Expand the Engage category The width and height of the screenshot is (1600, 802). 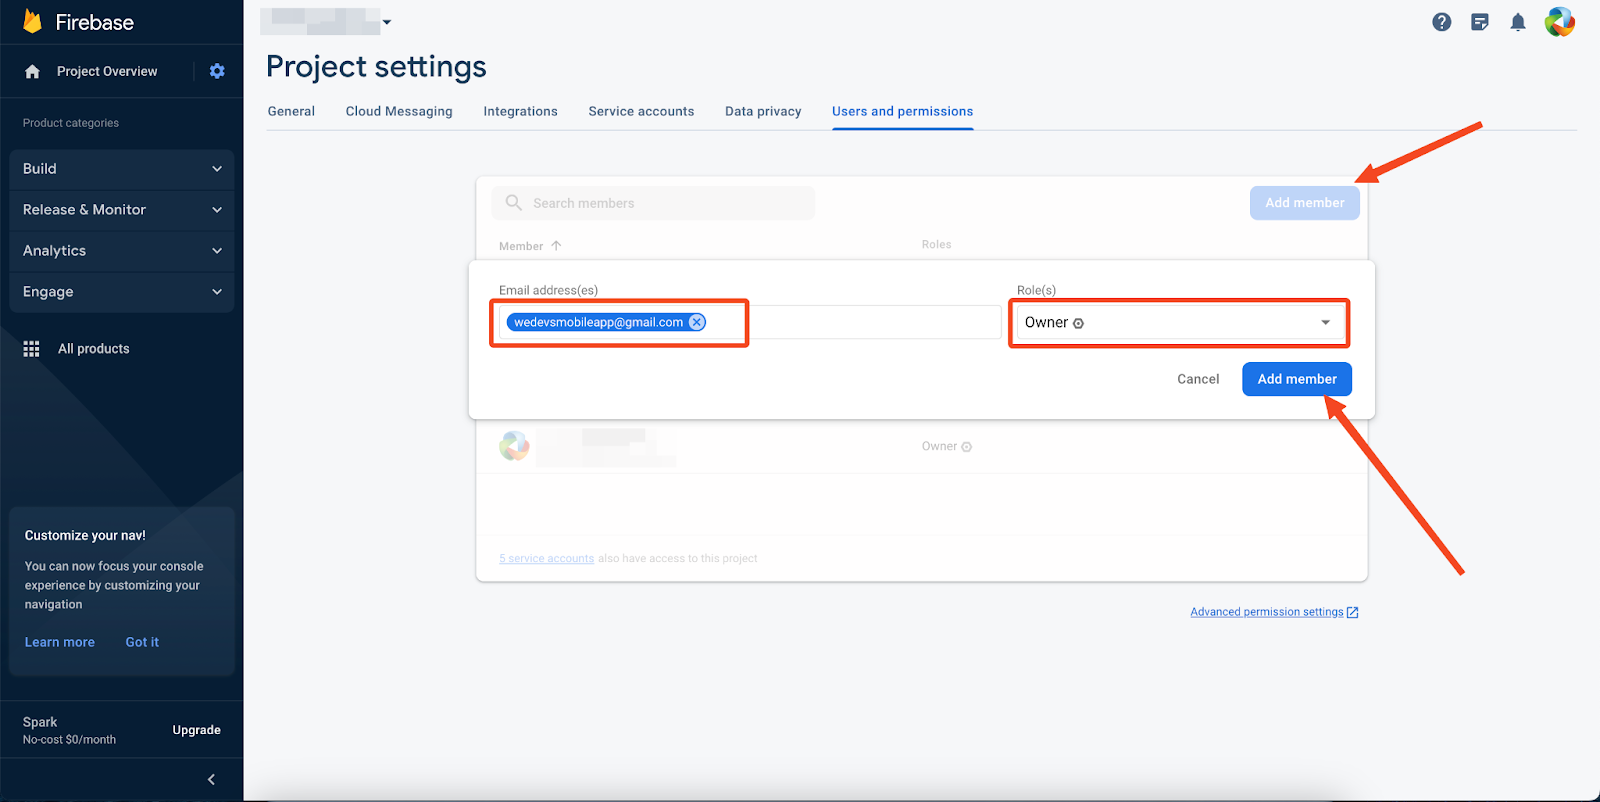click(122, 292)
